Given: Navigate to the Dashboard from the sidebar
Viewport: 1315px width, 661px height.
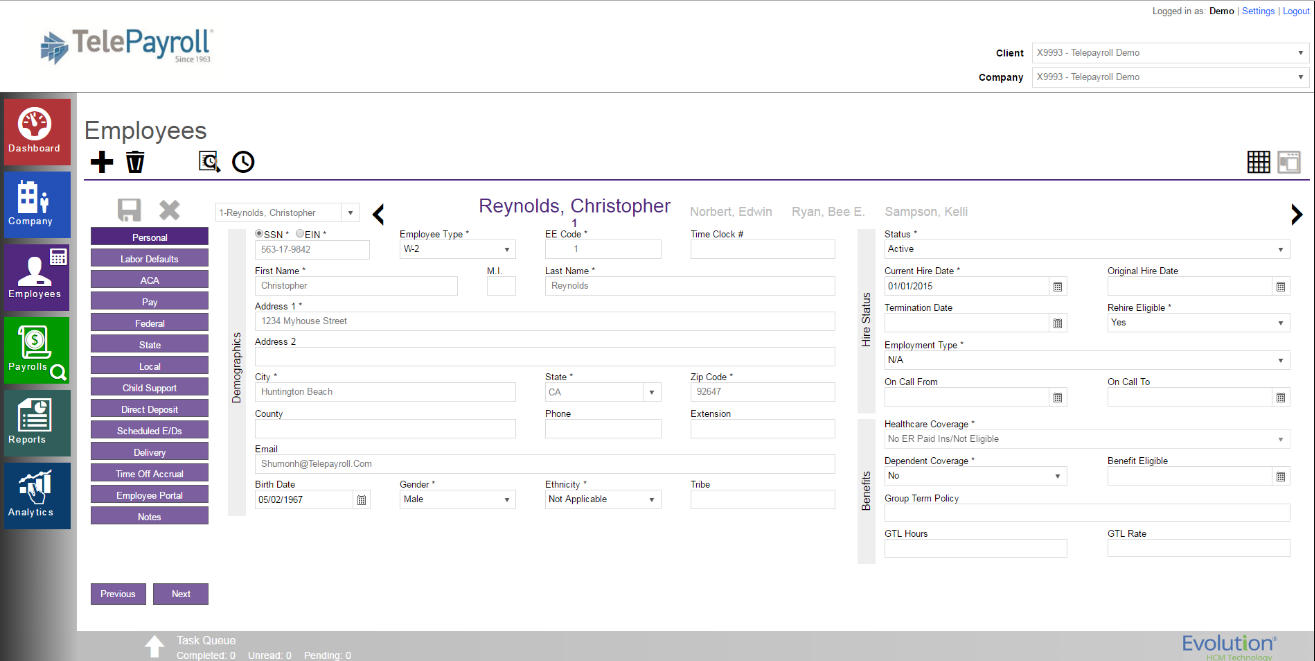Looking at the screenshot, I should point(36,131).
